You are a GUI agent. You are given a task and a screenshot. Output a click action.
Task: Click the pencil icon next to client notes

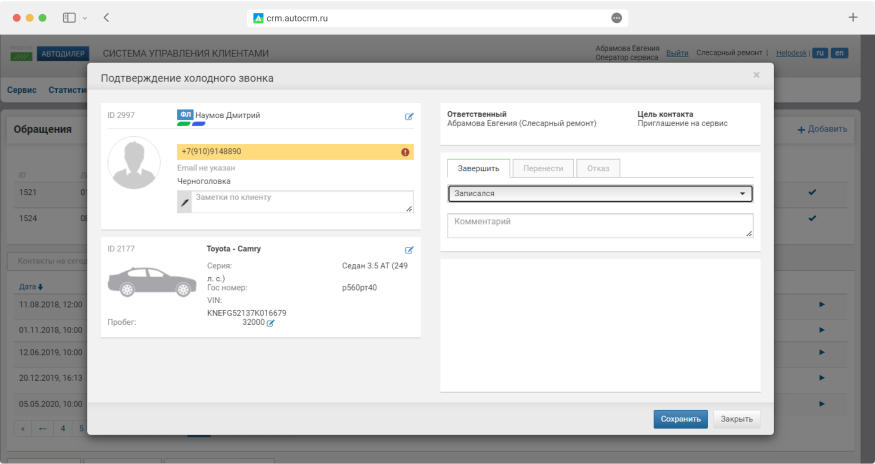coord(184,202)
